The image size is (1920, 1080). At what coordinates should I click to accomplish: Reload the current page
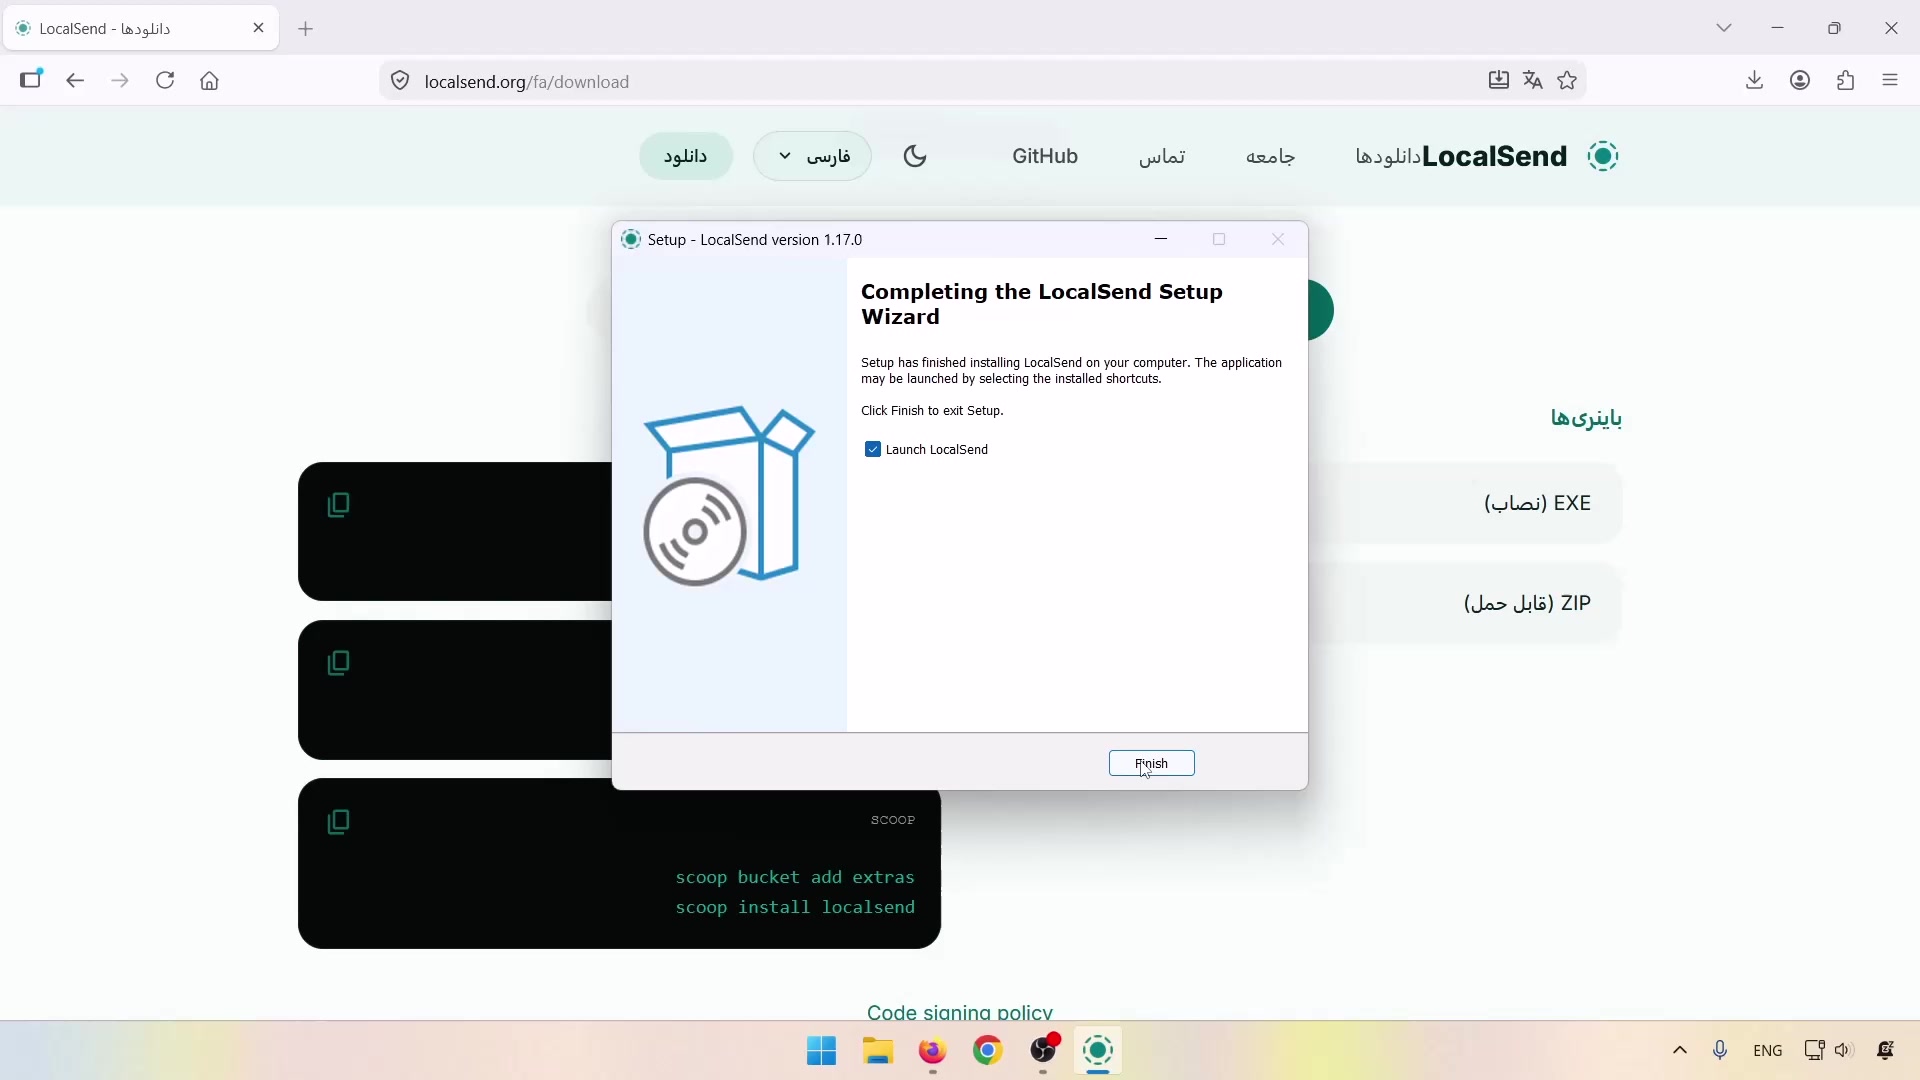point(165,81)
